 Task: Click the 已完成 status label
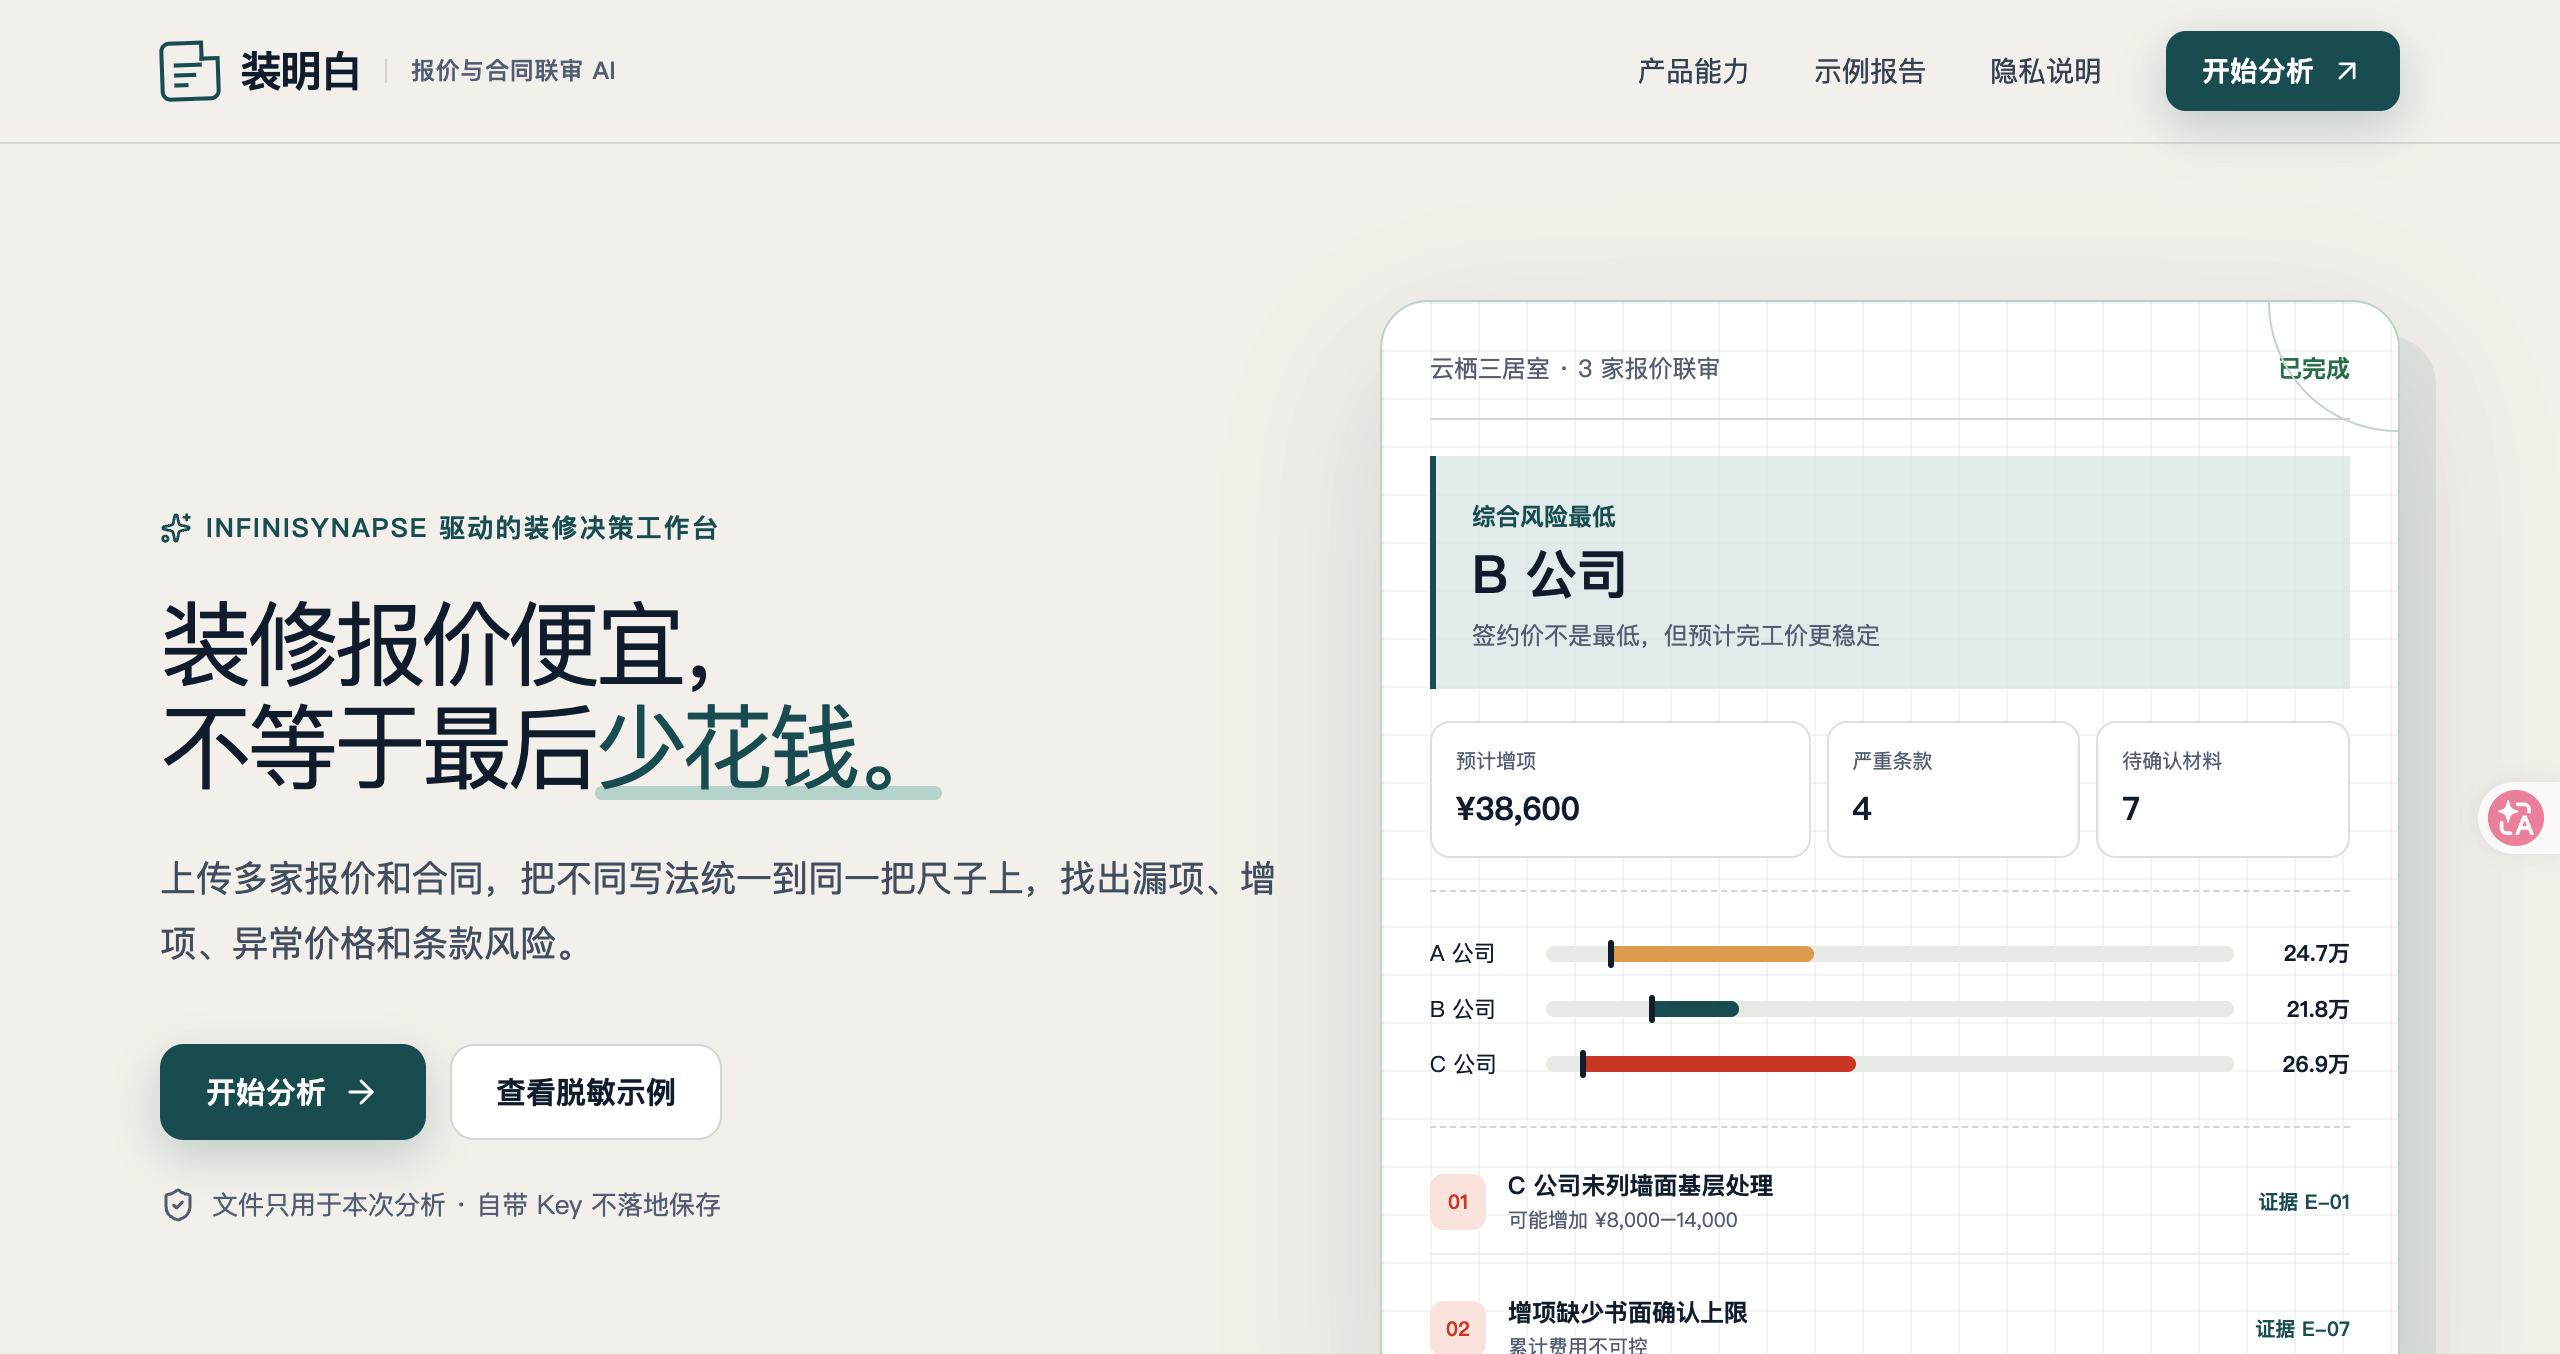(x=2314, y=369)
